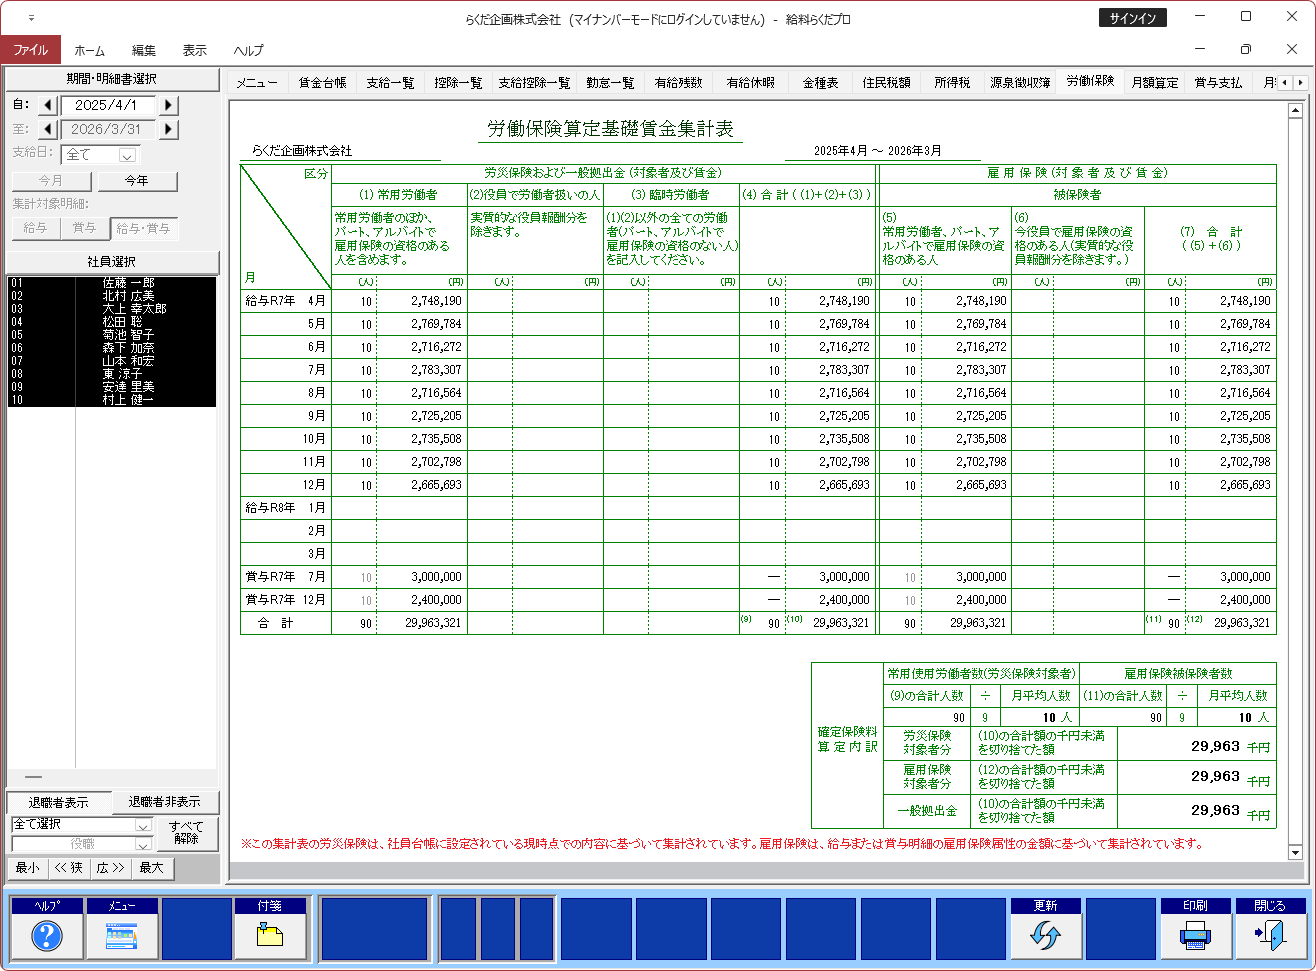
Task: Click the print (印刷) printer icon
Action: [x=1195, y=935]
